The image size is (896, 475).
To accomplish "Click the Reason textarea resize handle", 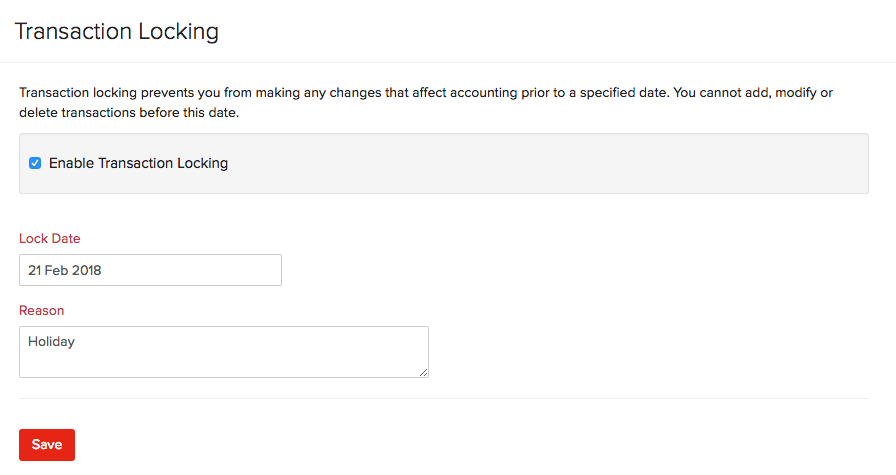I will click(423, 372).
